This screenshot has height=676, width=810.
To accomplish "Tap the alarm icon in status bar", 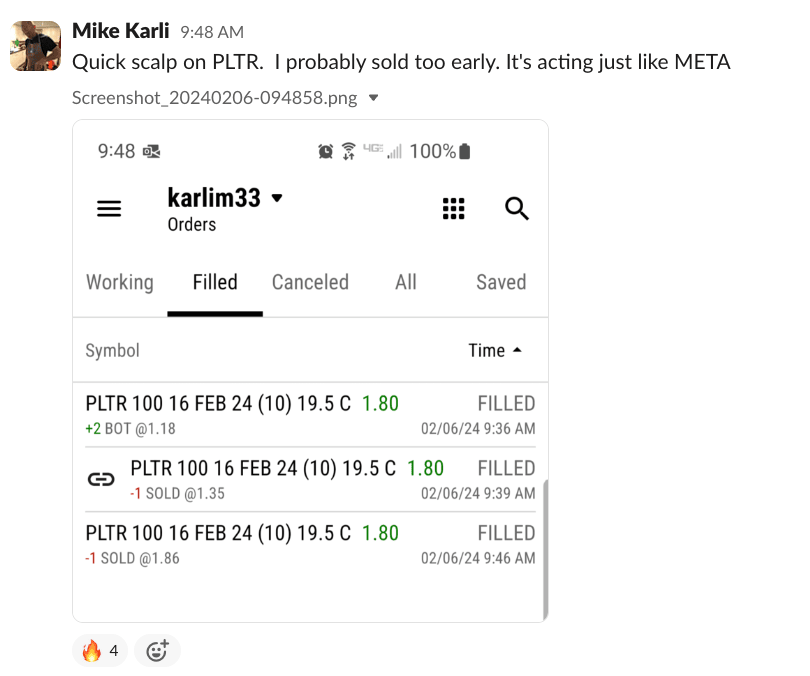I will coord(326,151).
